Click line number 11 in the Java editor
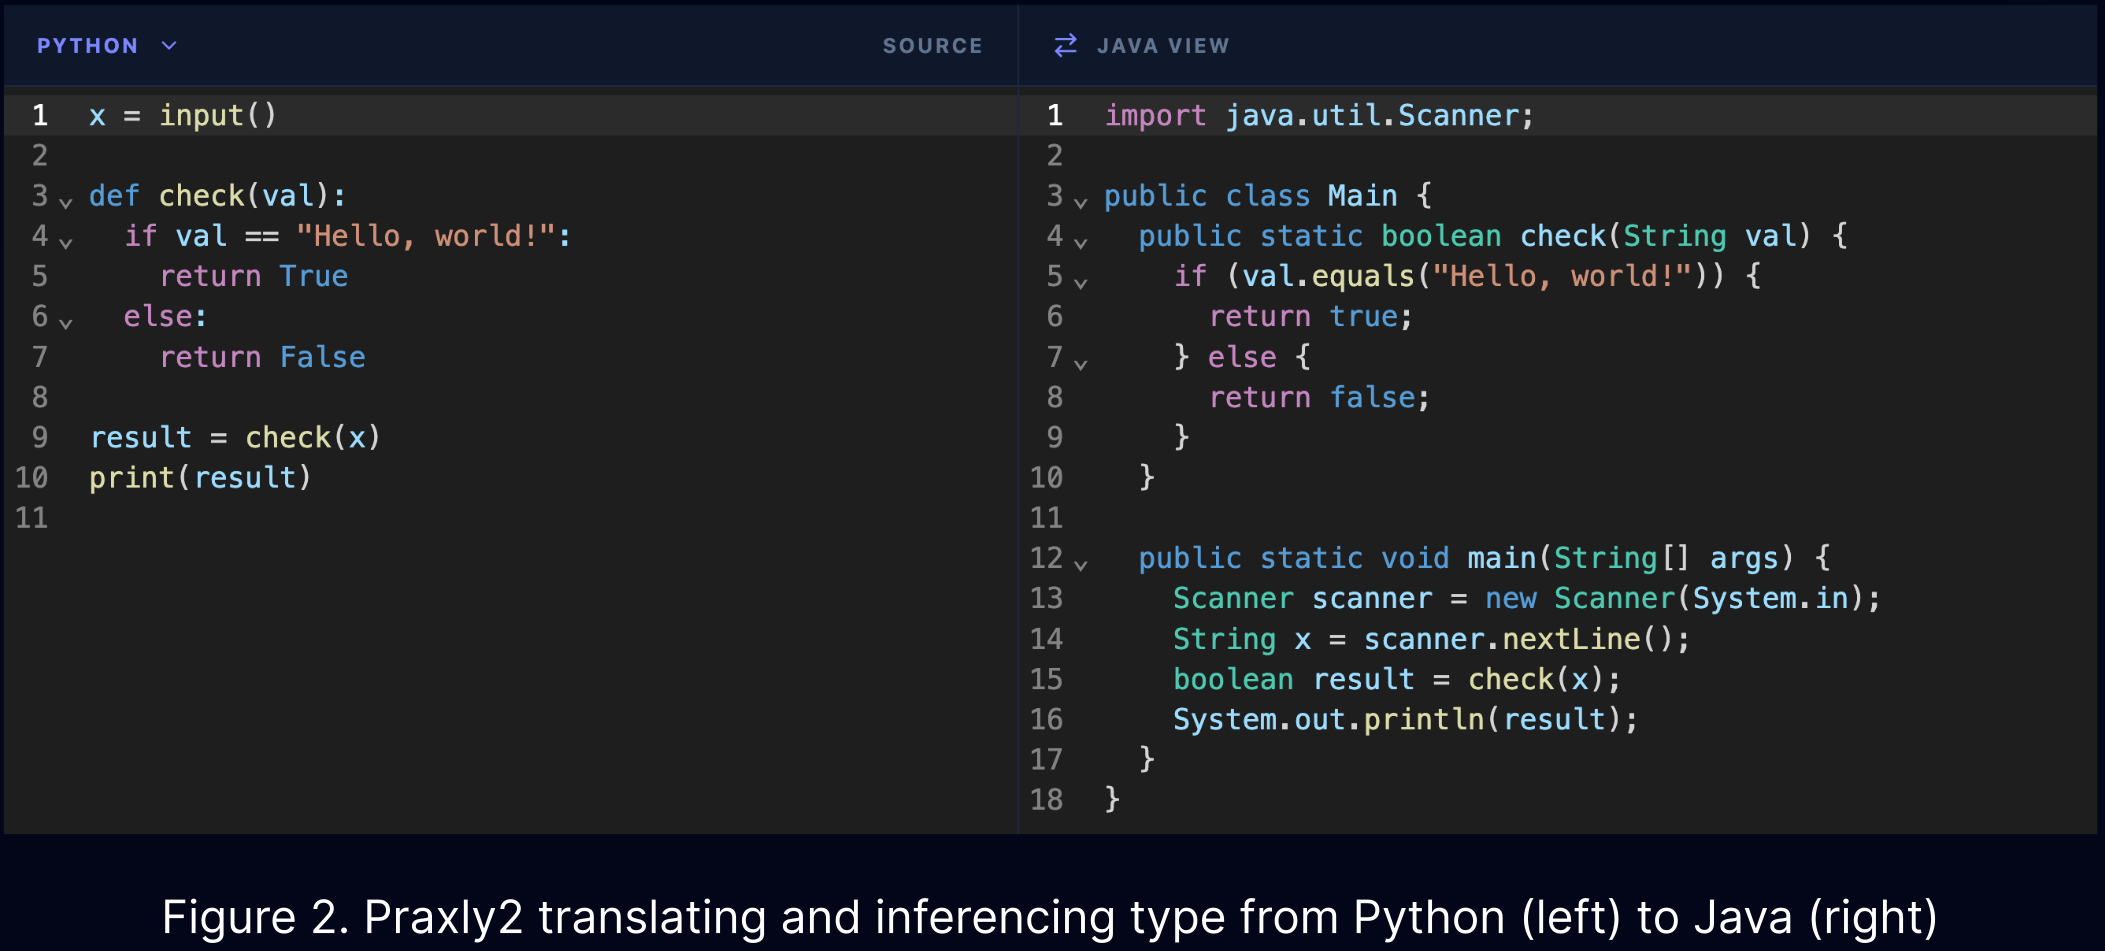2105x951 pixels. click(1046, 518)
